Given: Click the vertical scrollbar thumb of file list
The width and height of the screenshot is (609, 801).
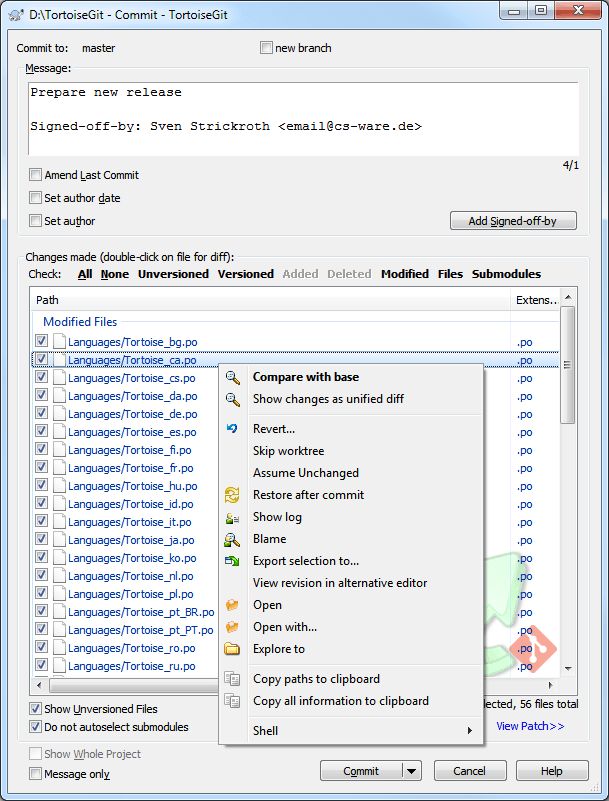Looking at the screenshot, I should point(568,365).
